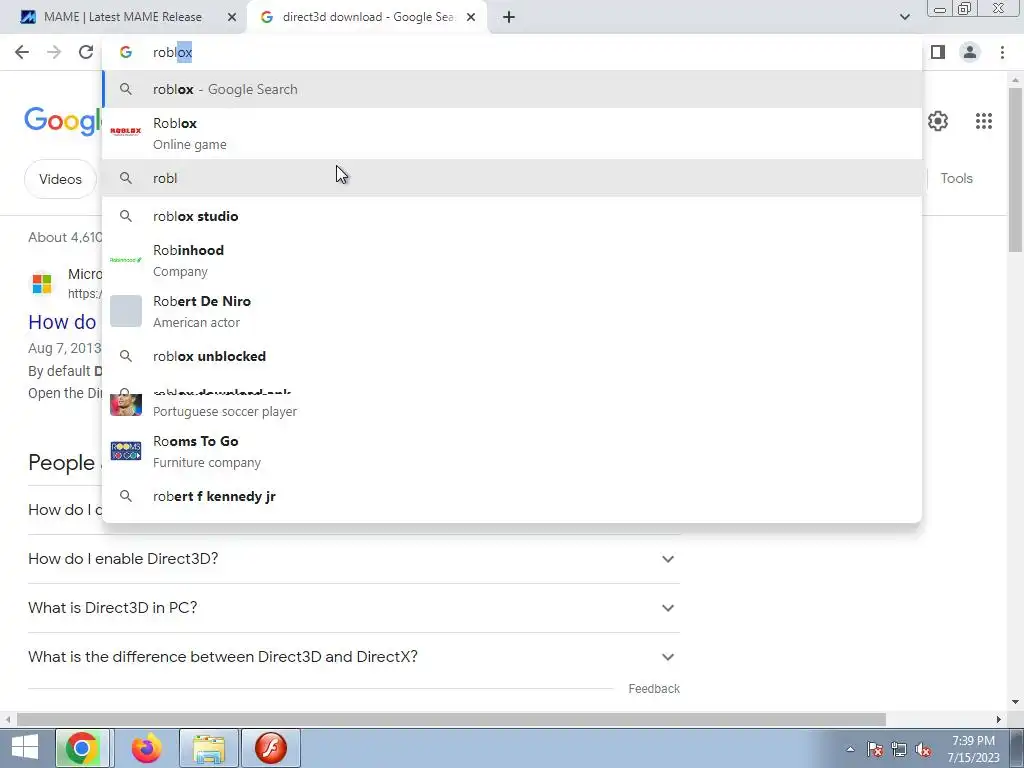
Task: Click the browser back arrow
Action: click(x=22, y=52)
